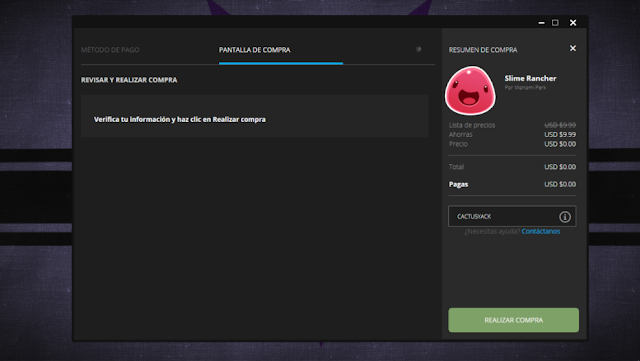The width and height of the screenshot is (640, 361).
Task: Close the RESUMEN DE COMPRA panel
Action: coord(573,48)
